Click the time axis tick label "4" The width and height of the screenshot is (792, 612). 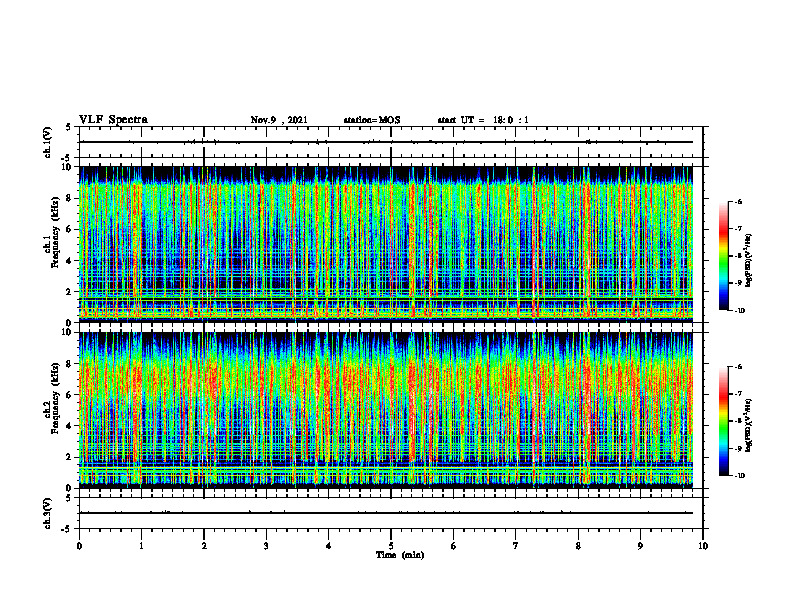(329, 546)
